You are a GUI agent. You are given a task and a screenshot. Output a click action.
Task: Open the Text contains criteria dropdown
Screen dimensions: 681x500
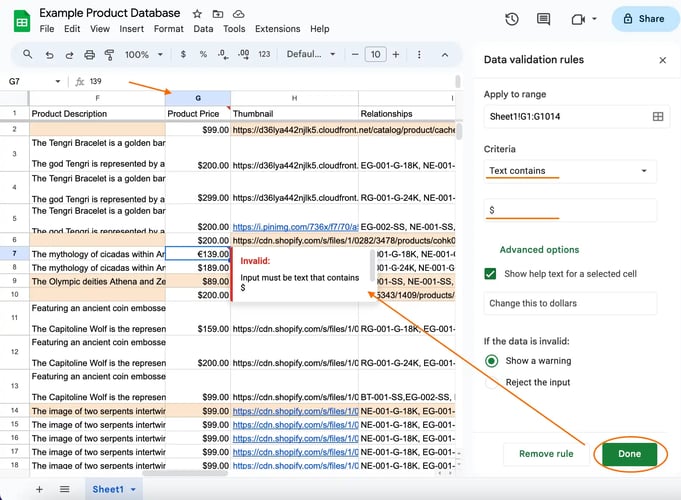coord(570,171)
